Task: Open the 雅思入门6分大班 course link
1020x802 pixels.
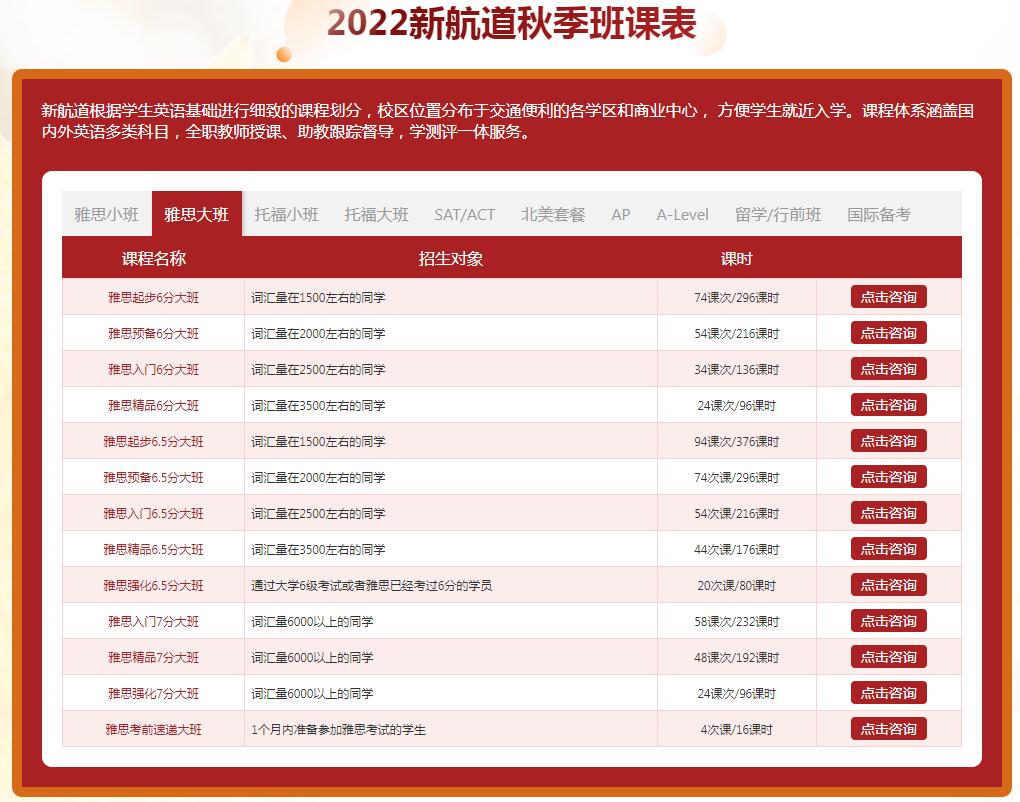Action: [x=154, y=369]
